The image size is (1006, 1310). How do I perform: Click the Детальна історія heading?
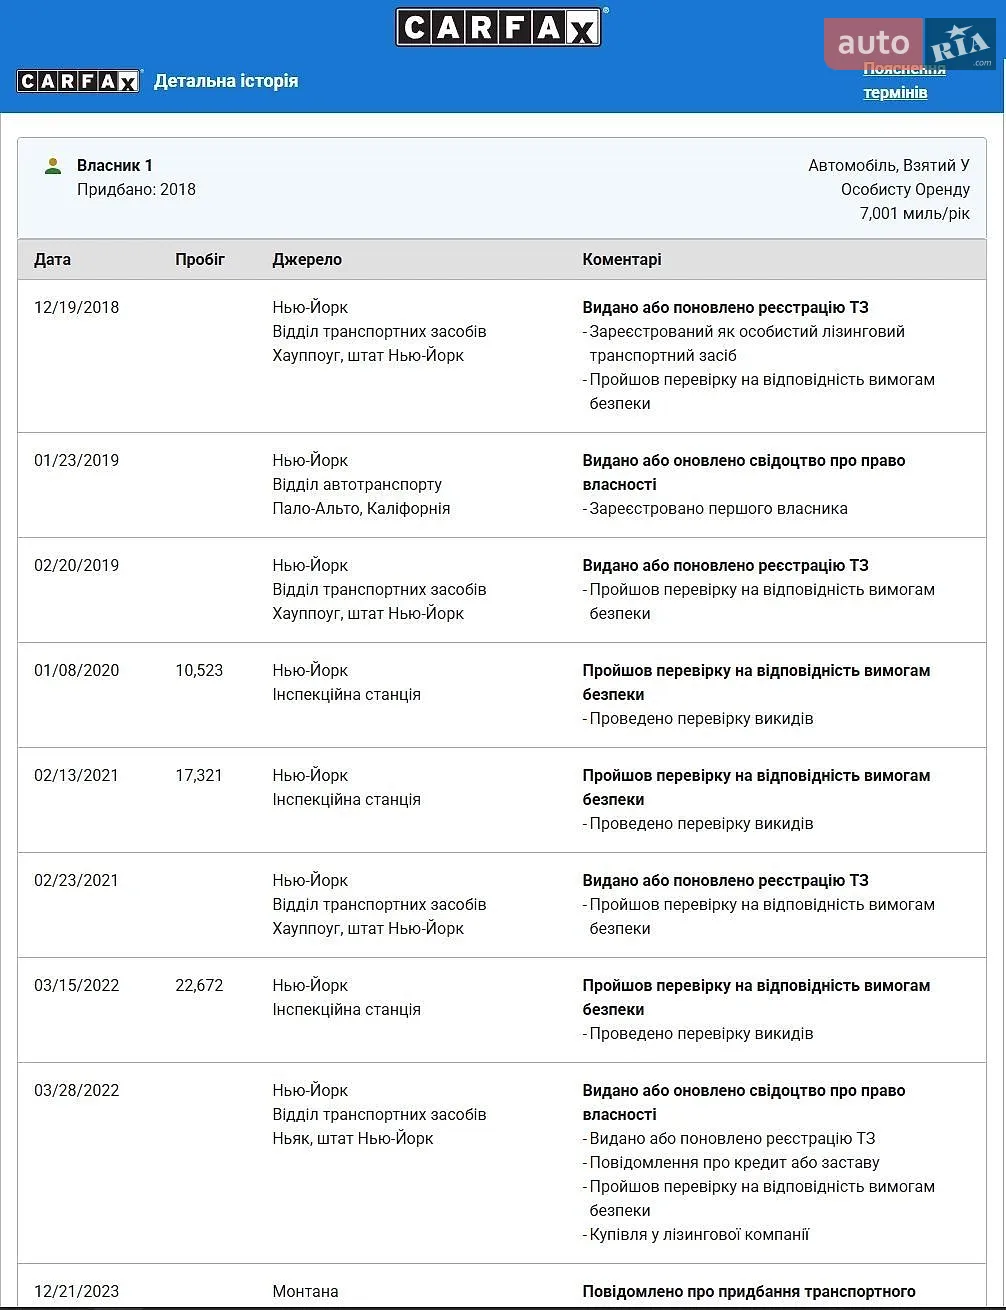pyautogui.click(x=226, y=81)
